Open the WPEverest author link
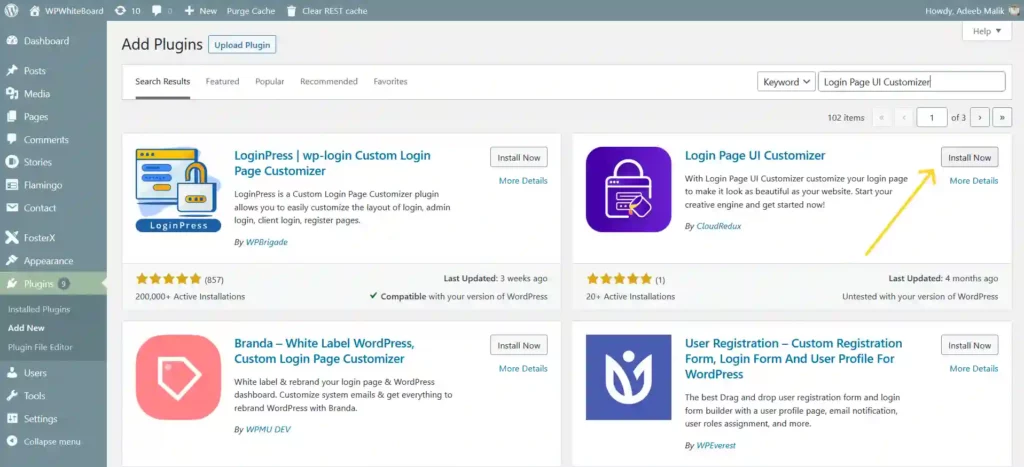Screen dimensions: 1024x467 tap(716, 445)
